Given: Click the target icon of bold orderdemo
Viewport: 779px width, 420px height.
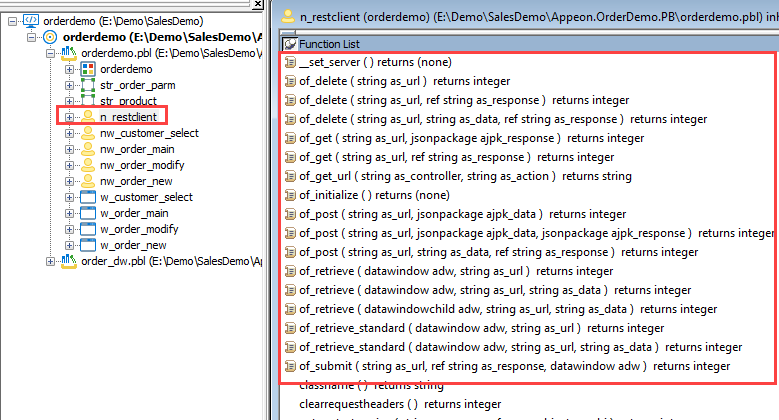Looking at the screenshot, I should pyautogui.click(x=50, y=37).
